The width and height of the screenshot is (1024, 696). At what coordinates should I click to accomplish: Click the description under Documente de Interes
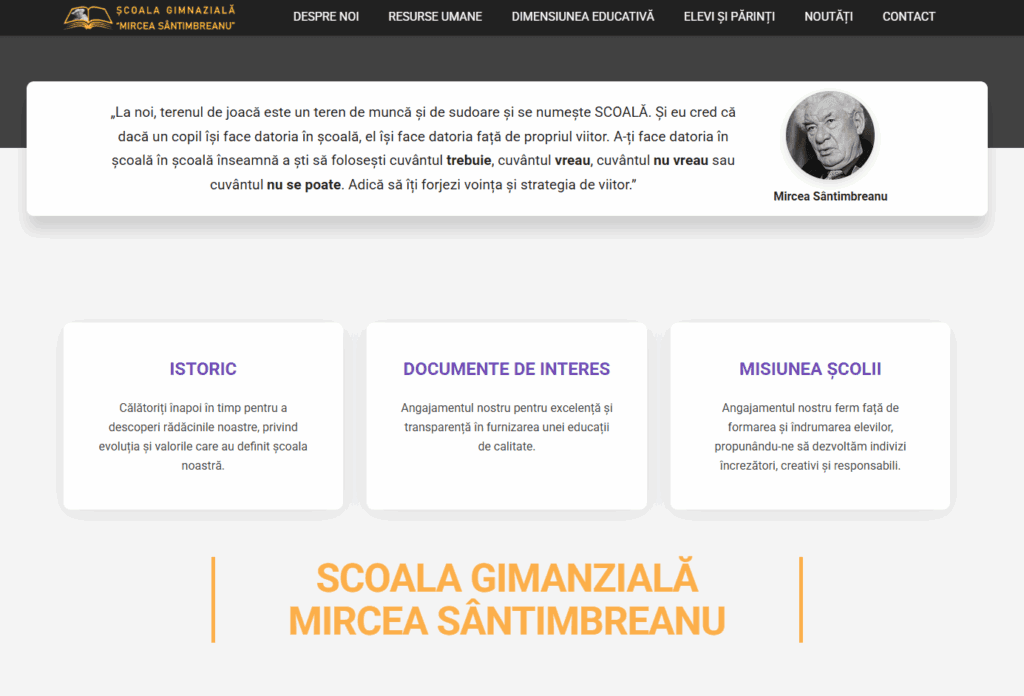(506, 427)
